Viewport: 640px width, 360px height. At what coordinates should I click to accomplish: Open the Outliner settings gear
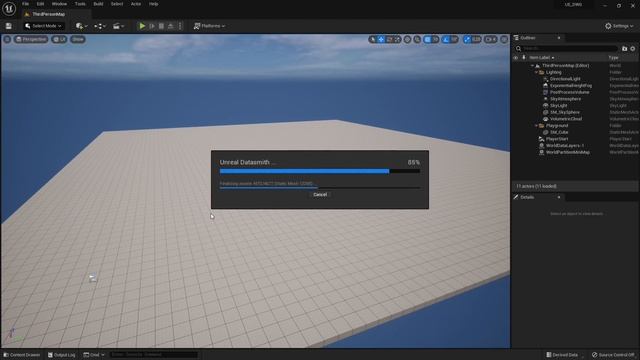[633, 49]
